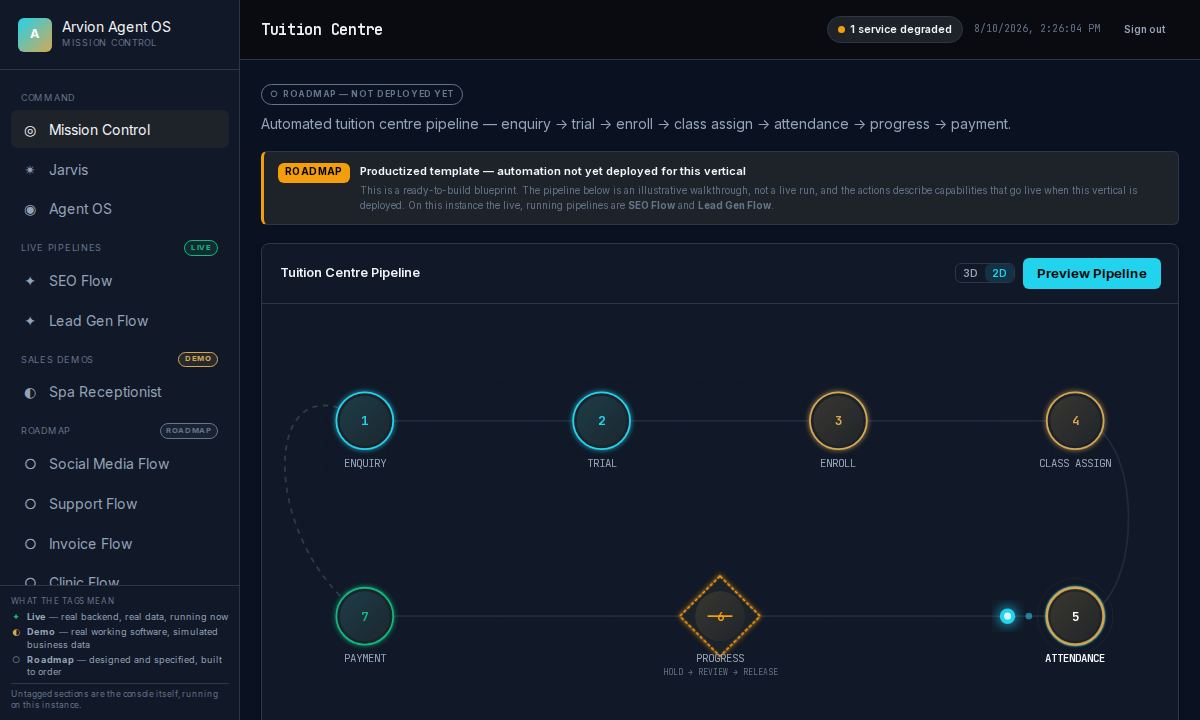The width and height of the screenshot is (1200, 720).
Task: Select the Trial node 2
Action: (x=602, y=421)
